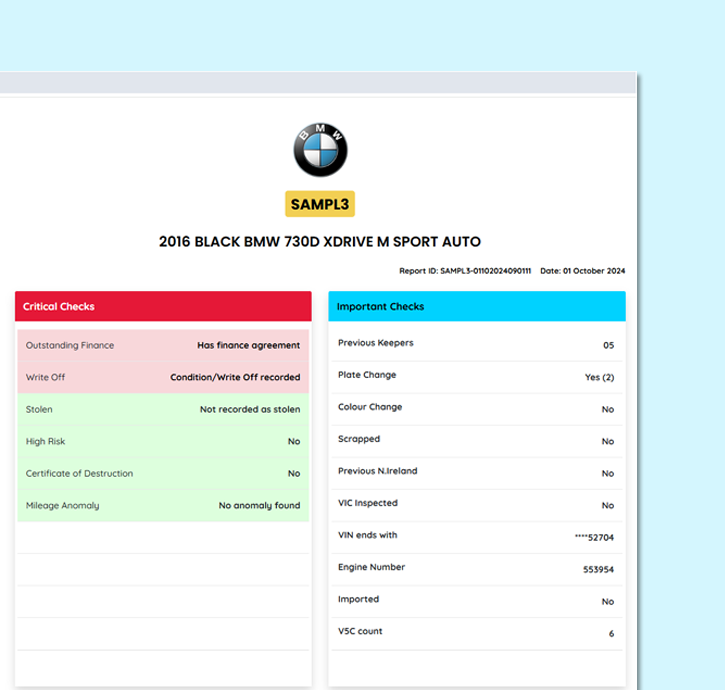Click the Critical Checks header
This screenshot has height=690, width=725.
(163, 306)
